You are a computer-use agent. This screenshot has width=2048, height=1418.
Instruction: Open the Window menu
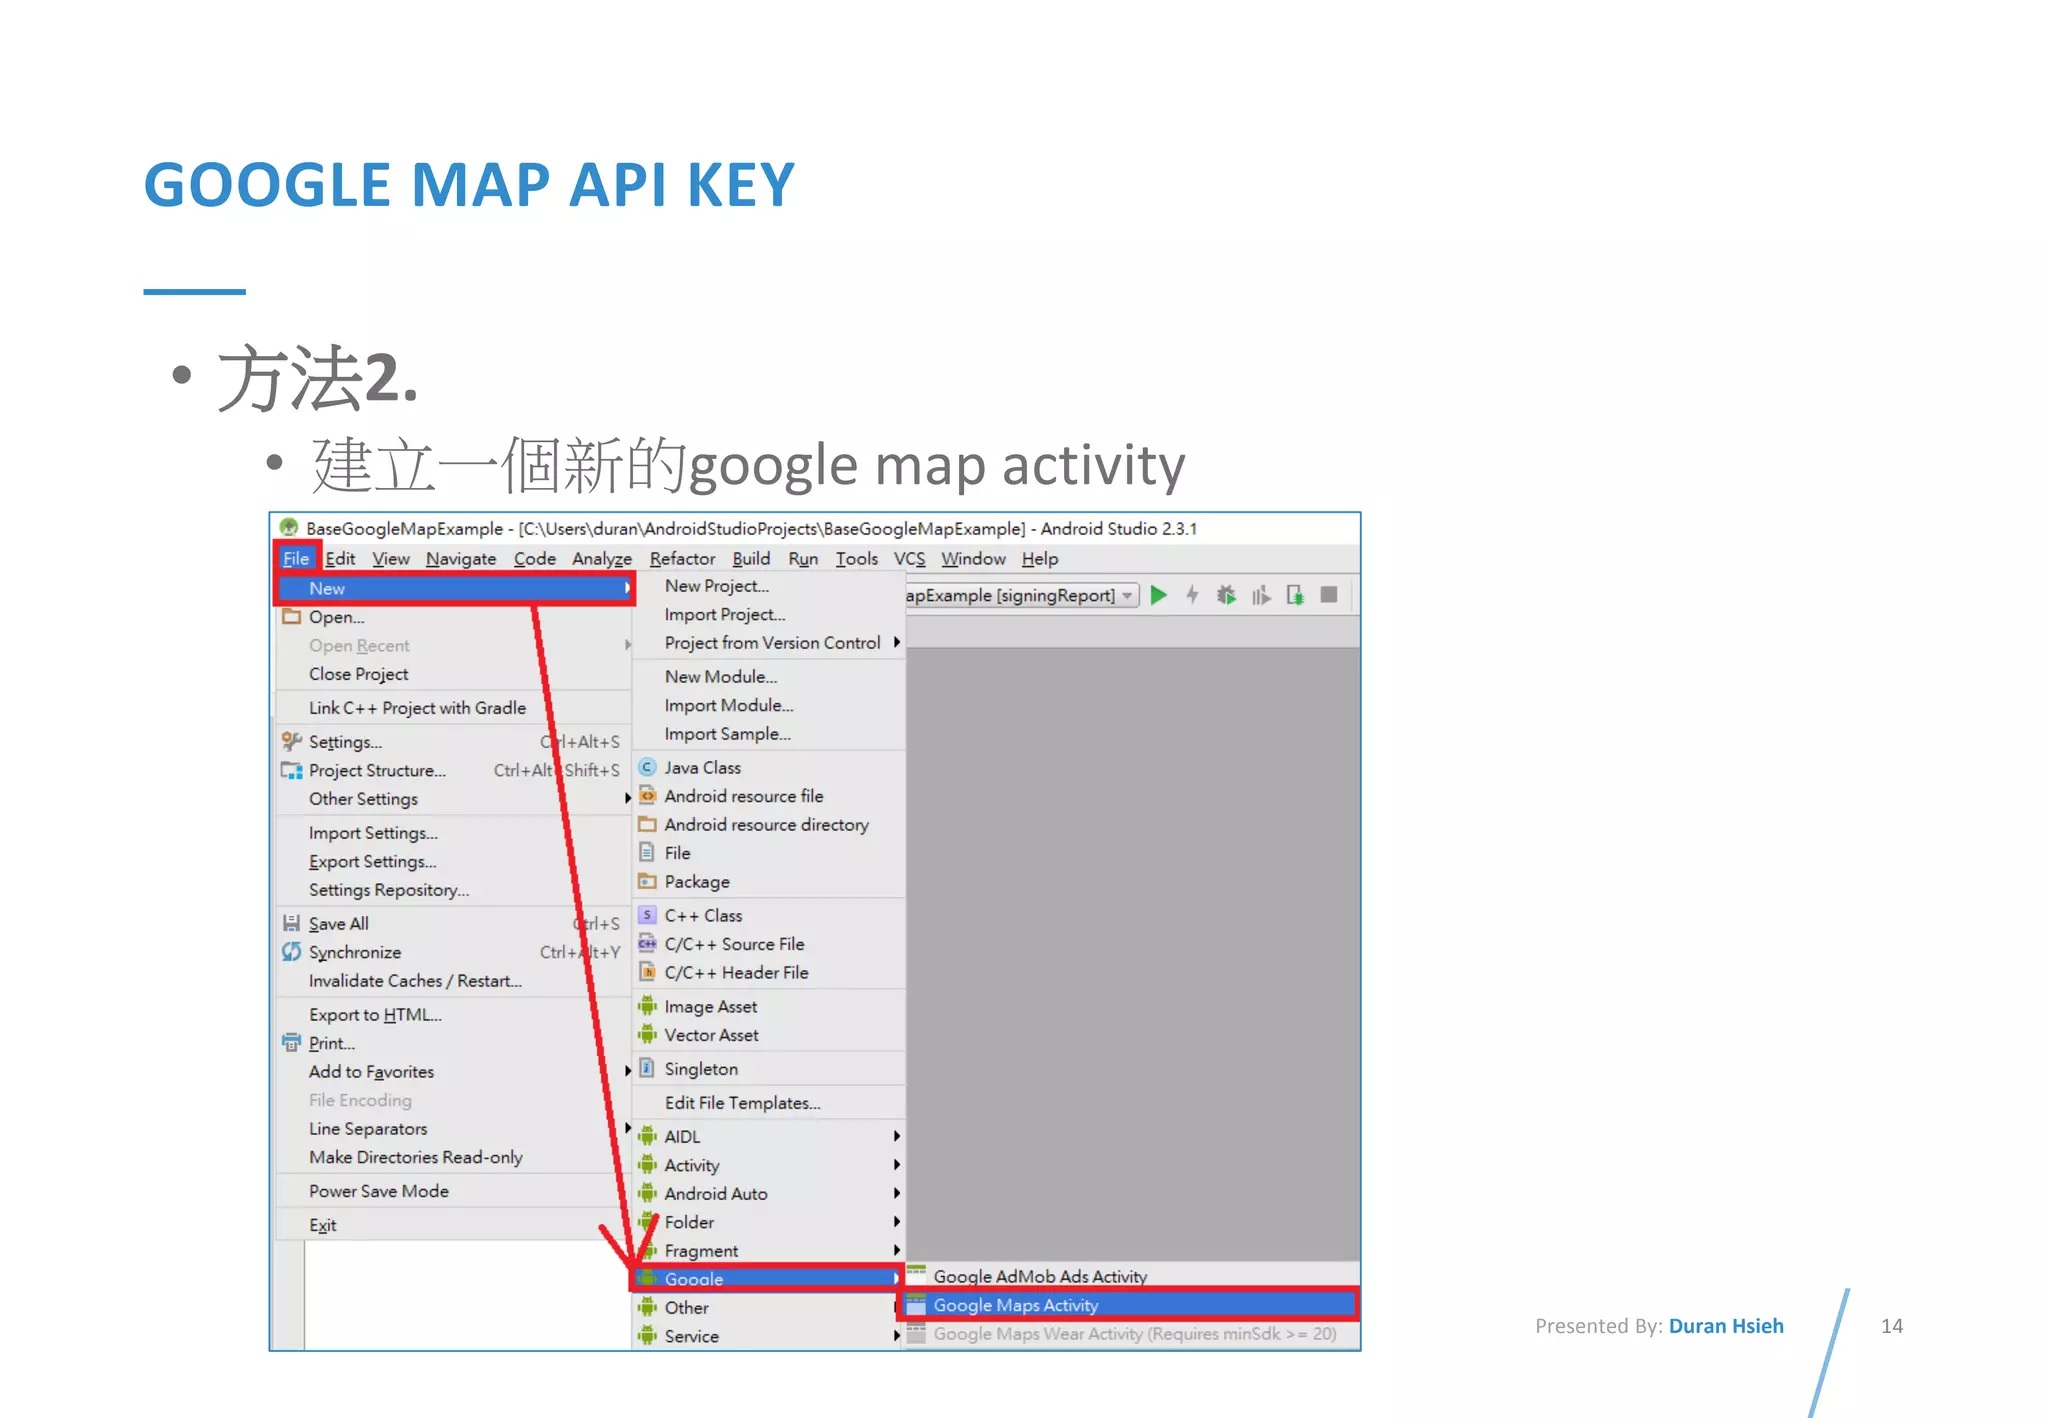click(973, 559)
